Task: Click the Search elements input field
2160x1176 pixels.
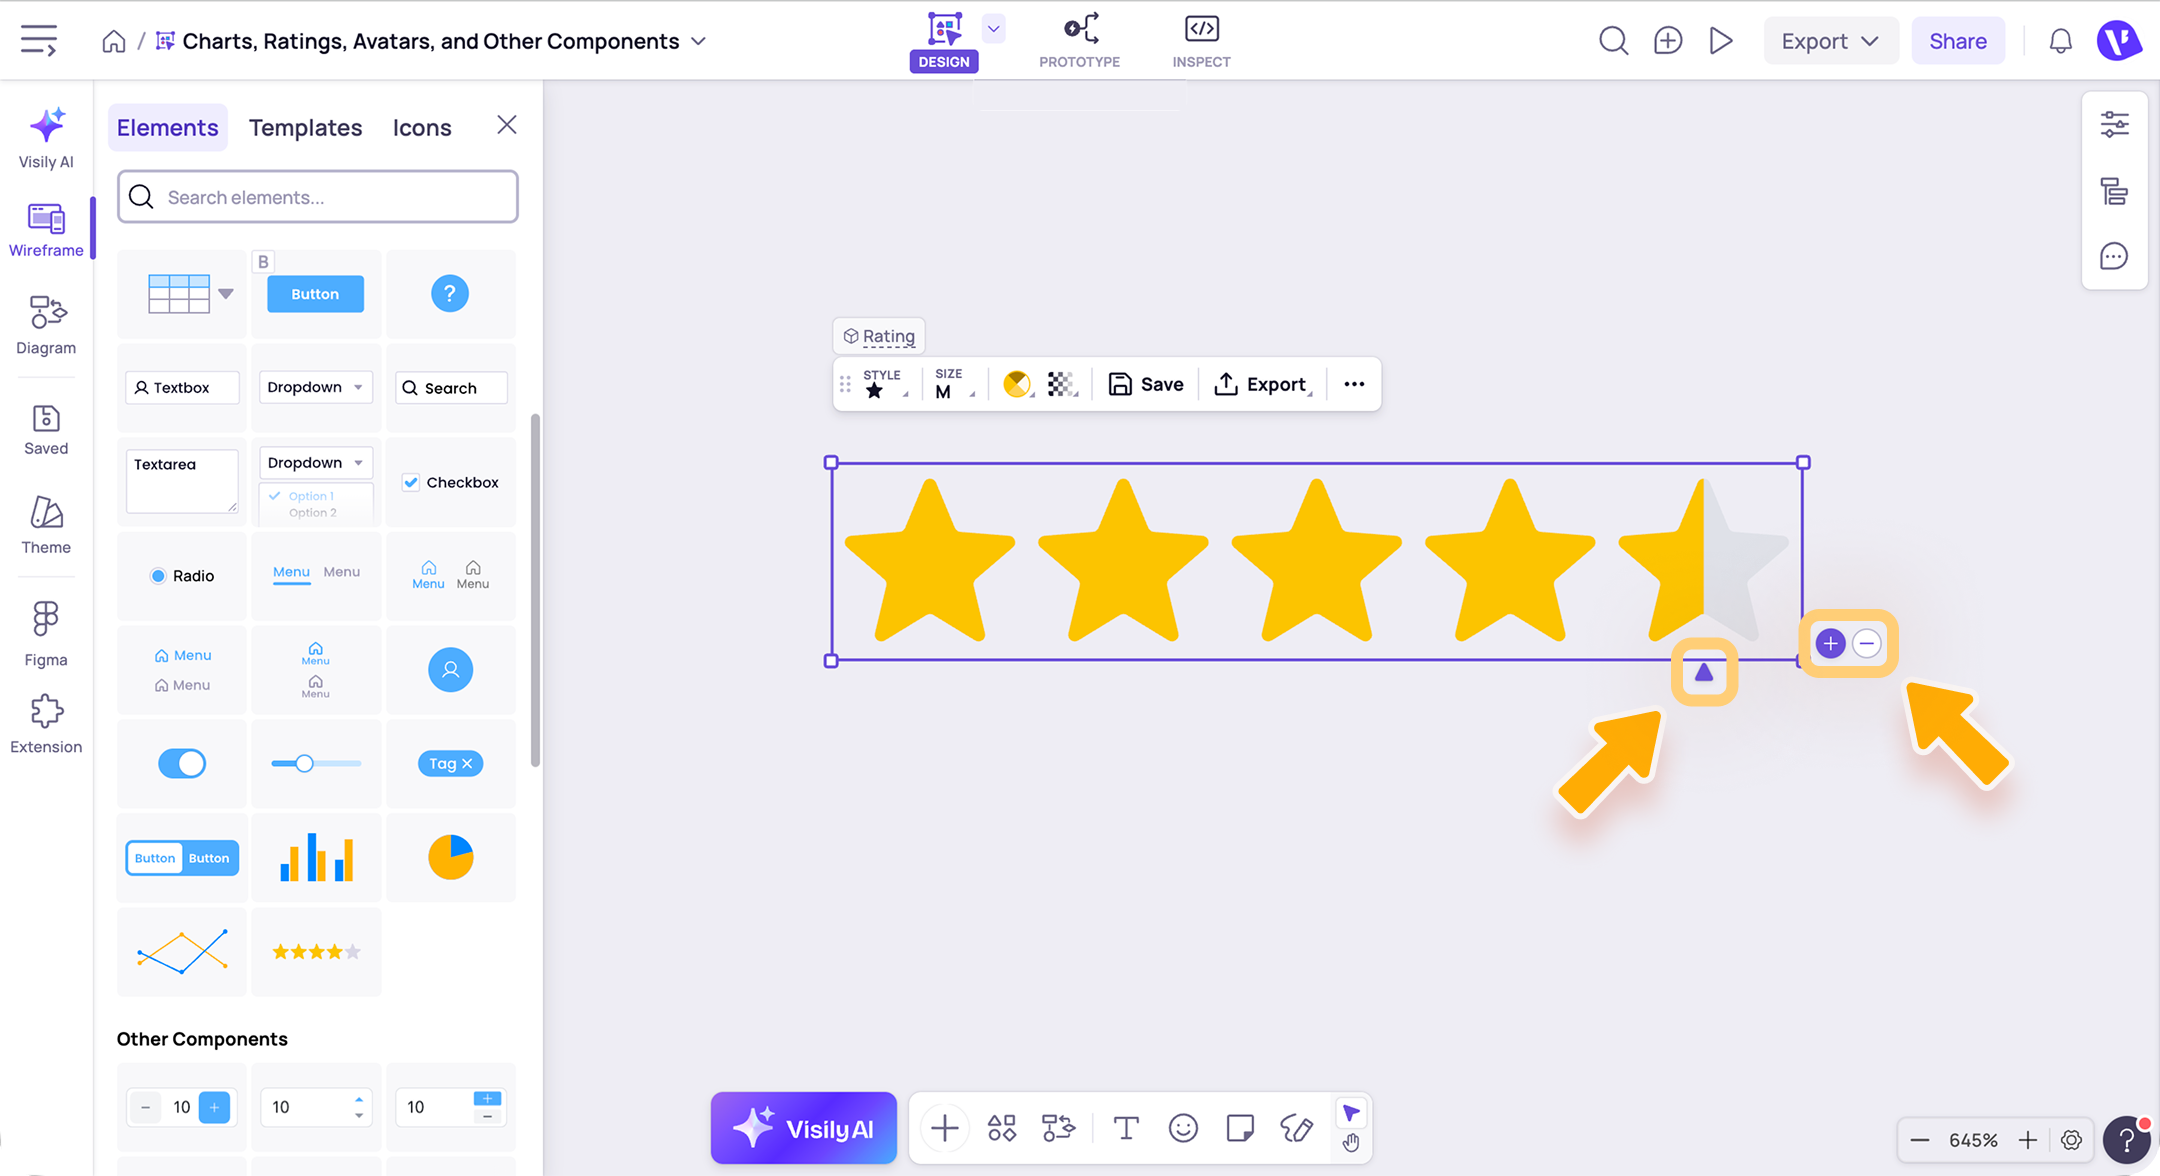Action: tap(318, 197)
